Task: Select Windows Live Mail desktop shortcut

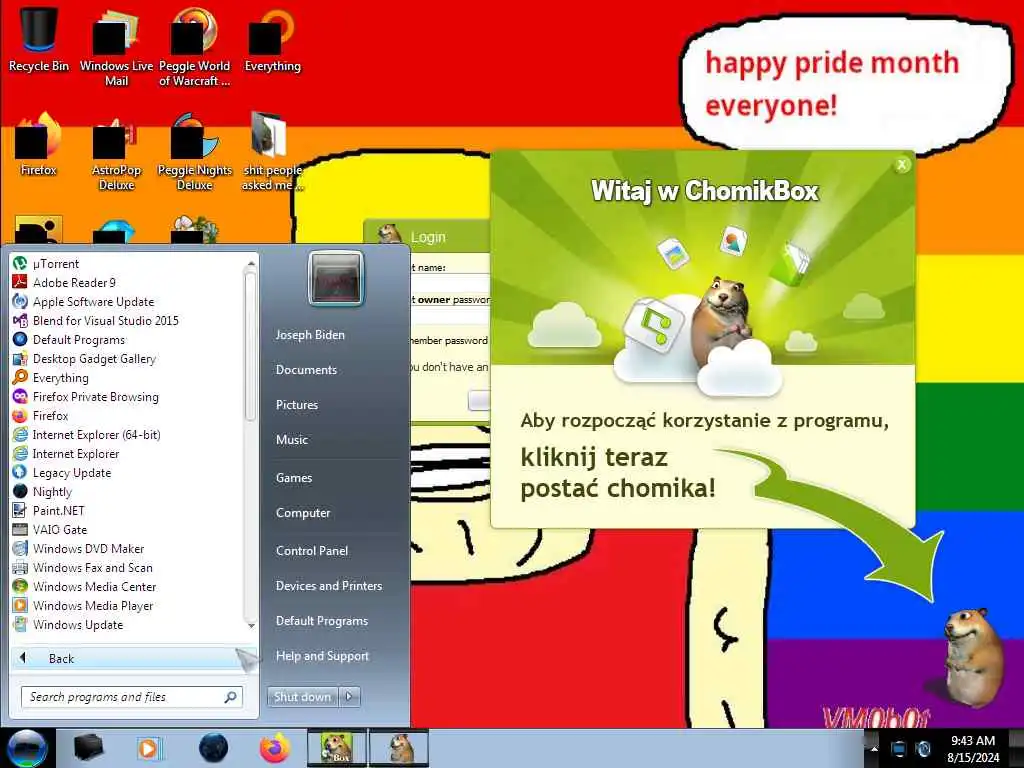Action: pyautogui.click(x=116, y=46)
